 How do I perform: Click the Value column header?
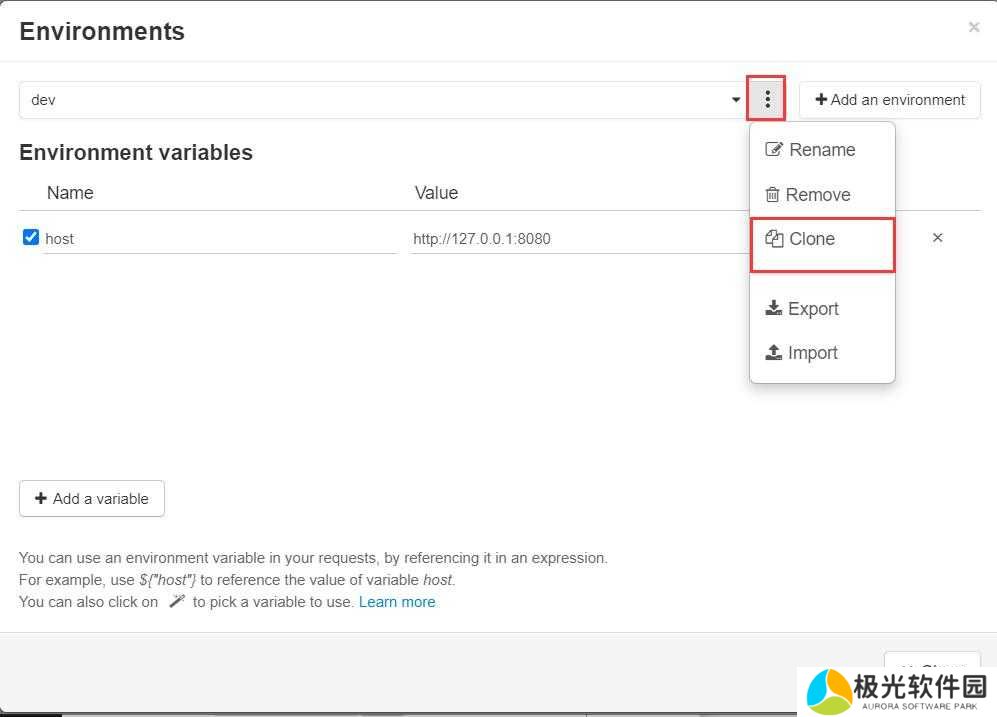point(436,193)
